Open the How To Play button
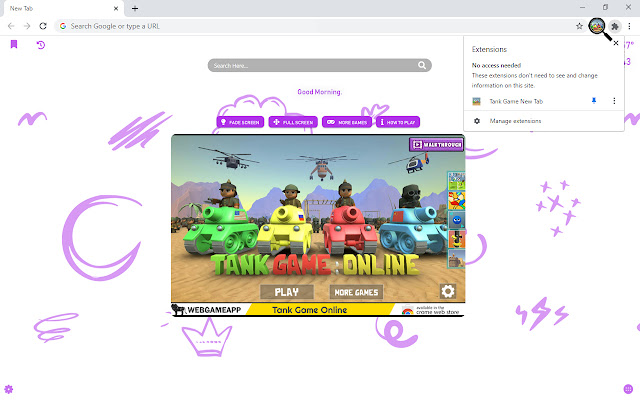 pos(398,122)
